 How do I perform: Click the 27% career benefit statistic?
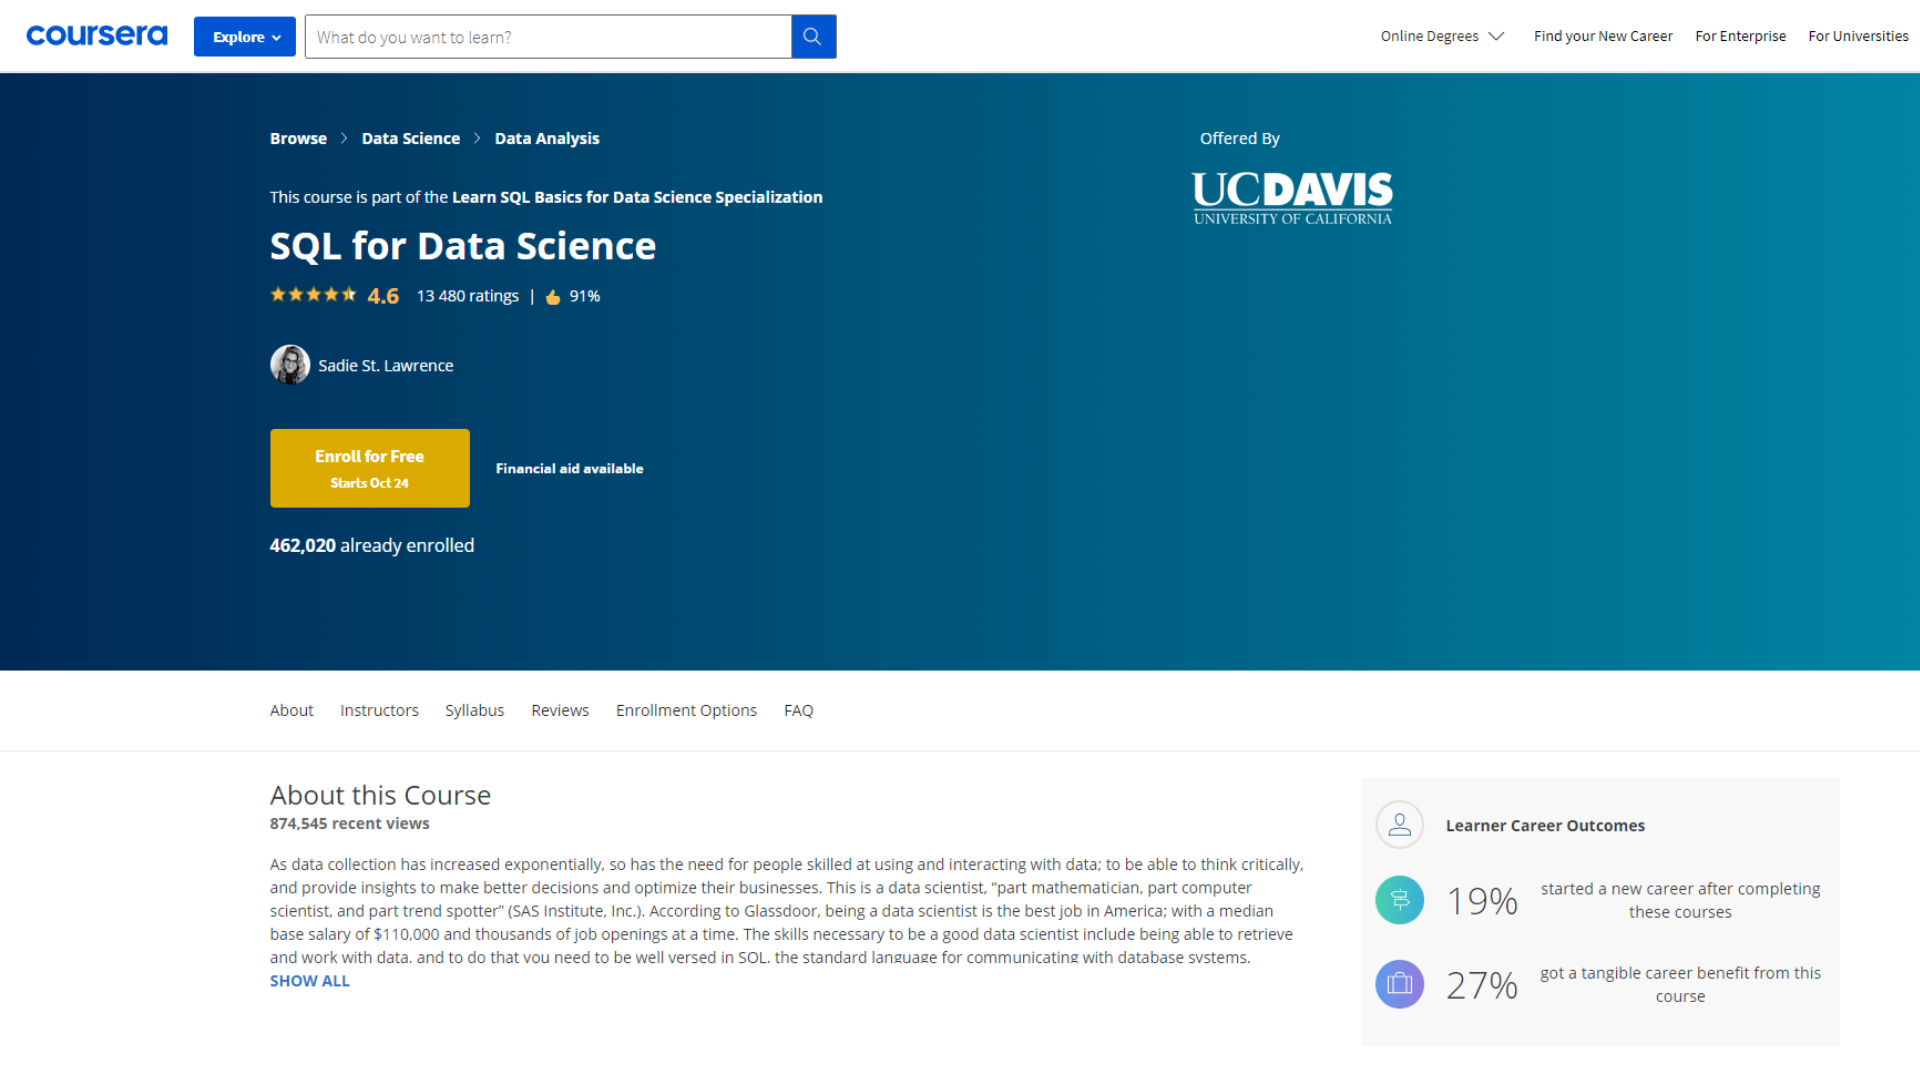coord(1483,985)
